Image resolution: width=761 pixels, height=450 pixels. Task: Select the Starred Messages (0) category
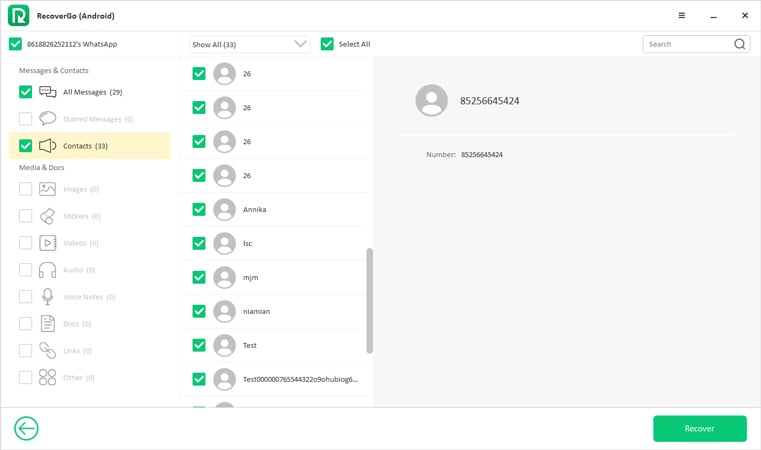(90, 118)
